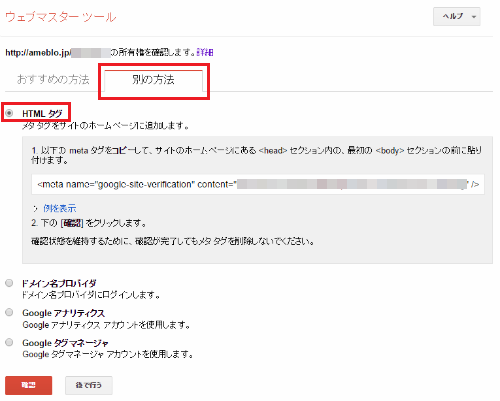This screenshot has height=401, width=500.
Task: Click the dropdown arrow on ヘルプ button
Action: click(x=474, y=17)
